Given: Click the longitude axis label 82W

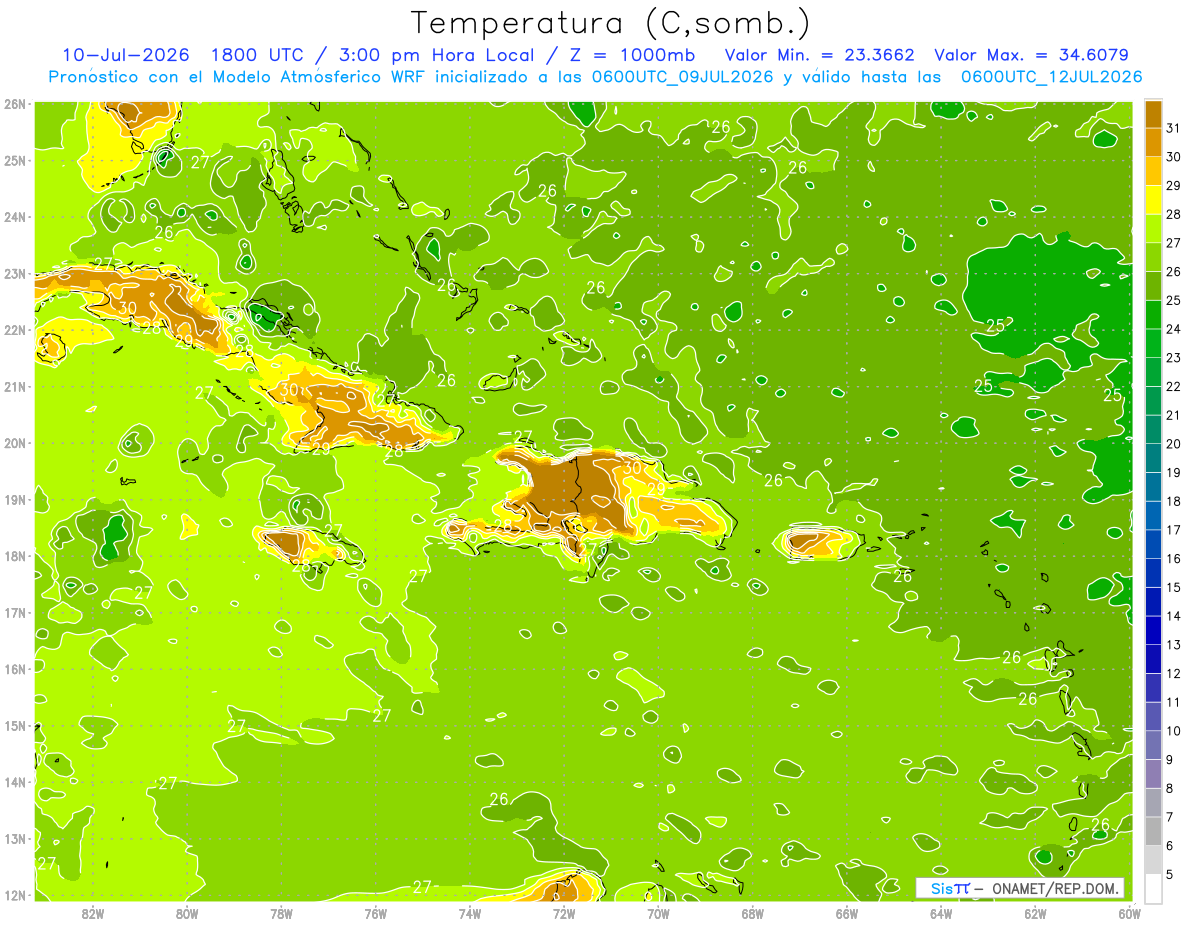Looking at the screenshot, I should point(93,913).
